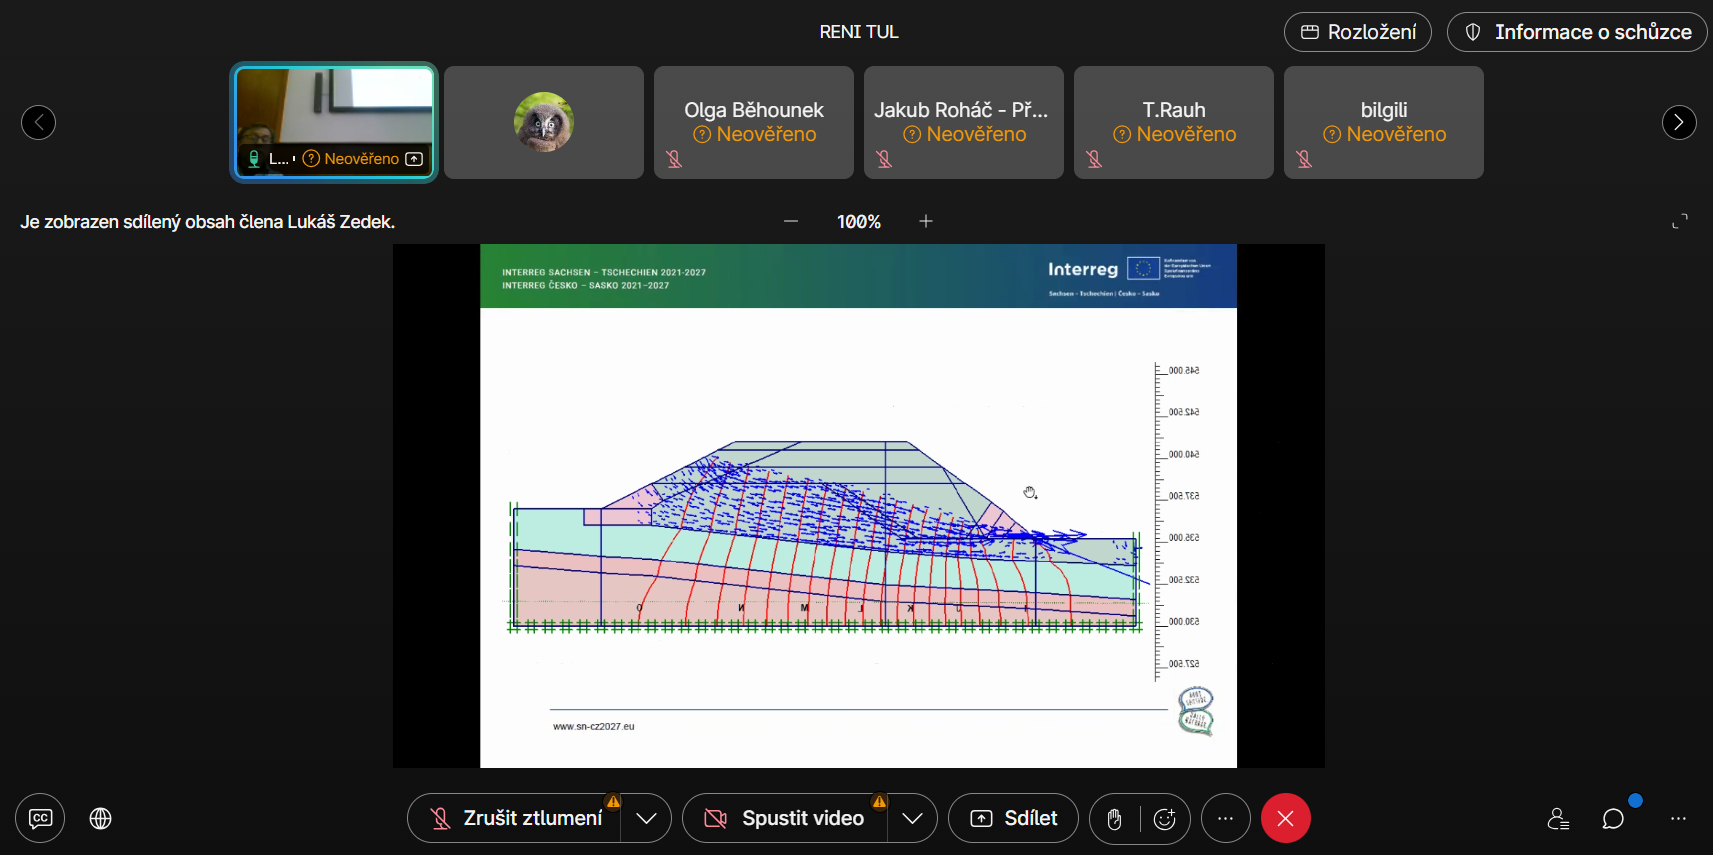This screenshot has width=1713, height=855.
Task: Raise hand using the hand icon
Action: (1114, 819)
